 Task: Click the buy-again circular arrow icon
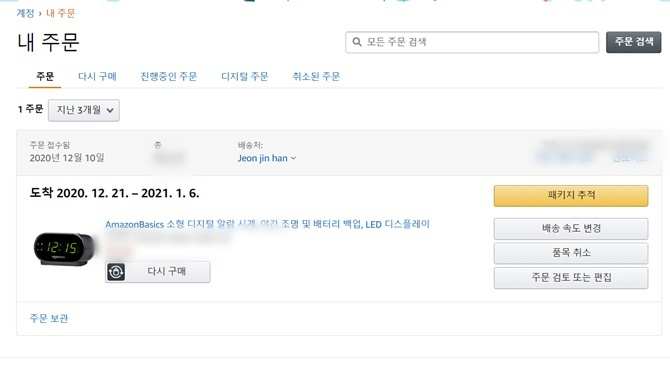tap(116, 272)
